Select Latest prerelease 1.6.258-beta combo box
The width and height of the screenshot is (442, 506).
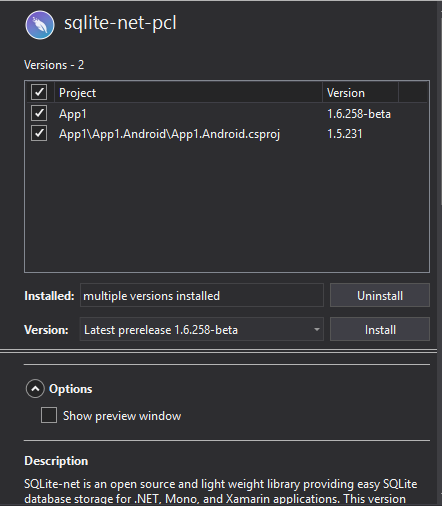[202, 329]
